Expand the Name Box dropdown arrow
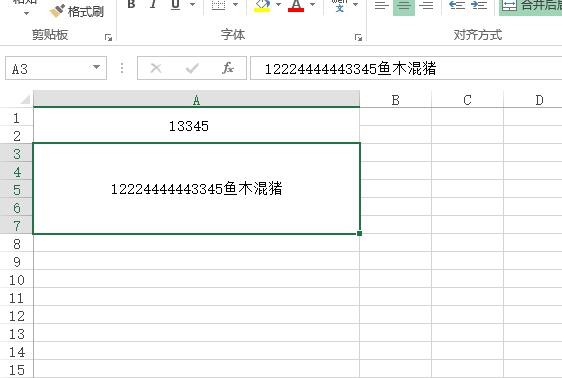The height and width of the screenshot is (378, 562). pos(96,67)
